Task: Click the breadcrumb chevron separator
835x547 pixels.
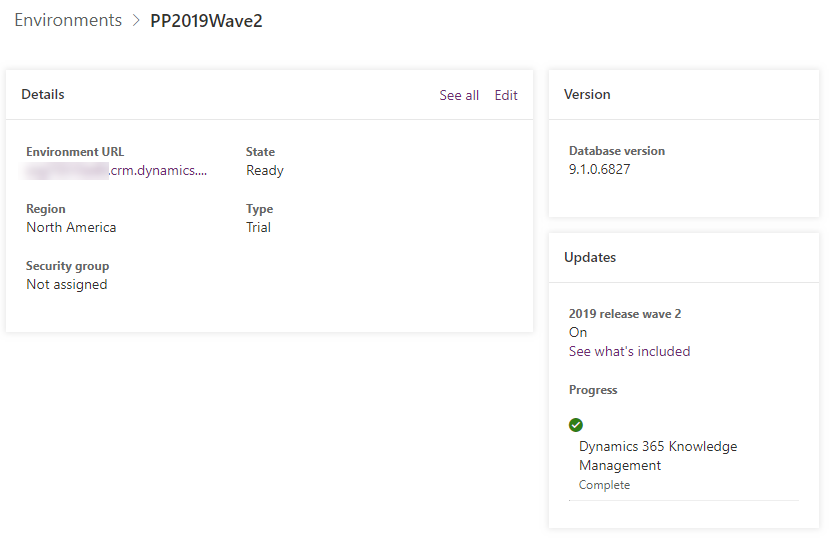Action: click(136, 20)
